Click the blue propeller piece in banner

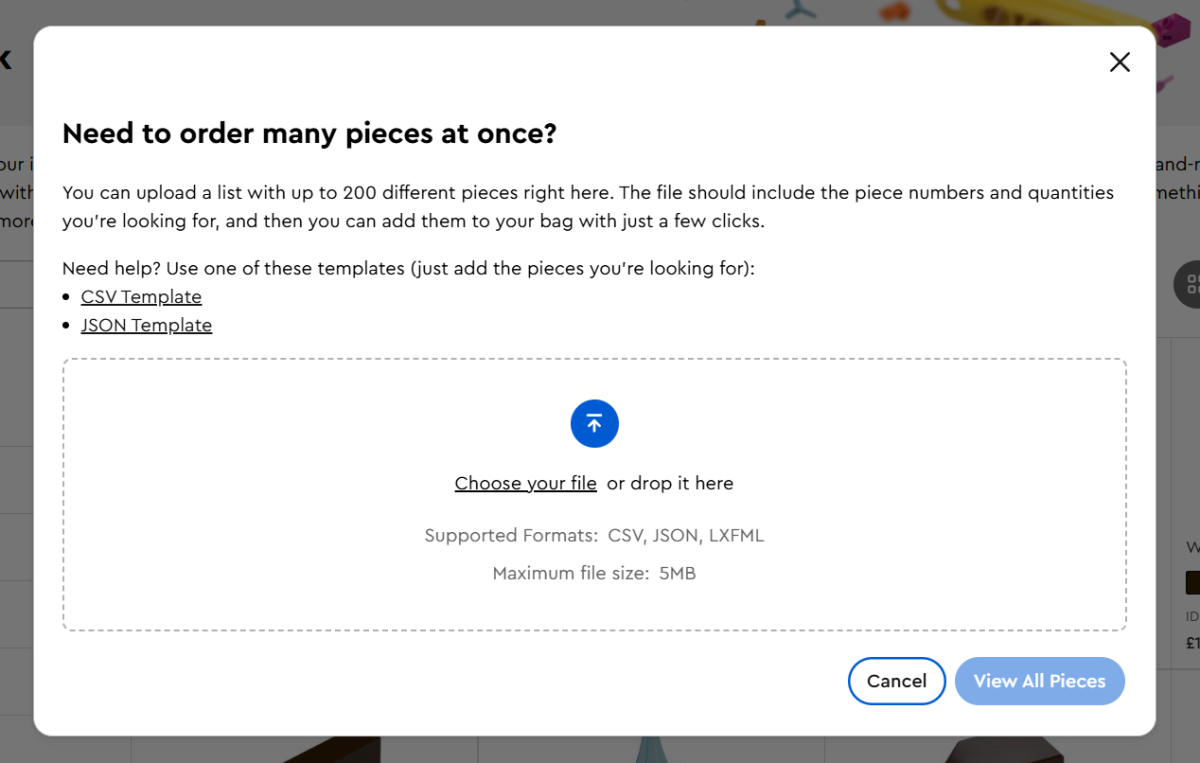800,9
